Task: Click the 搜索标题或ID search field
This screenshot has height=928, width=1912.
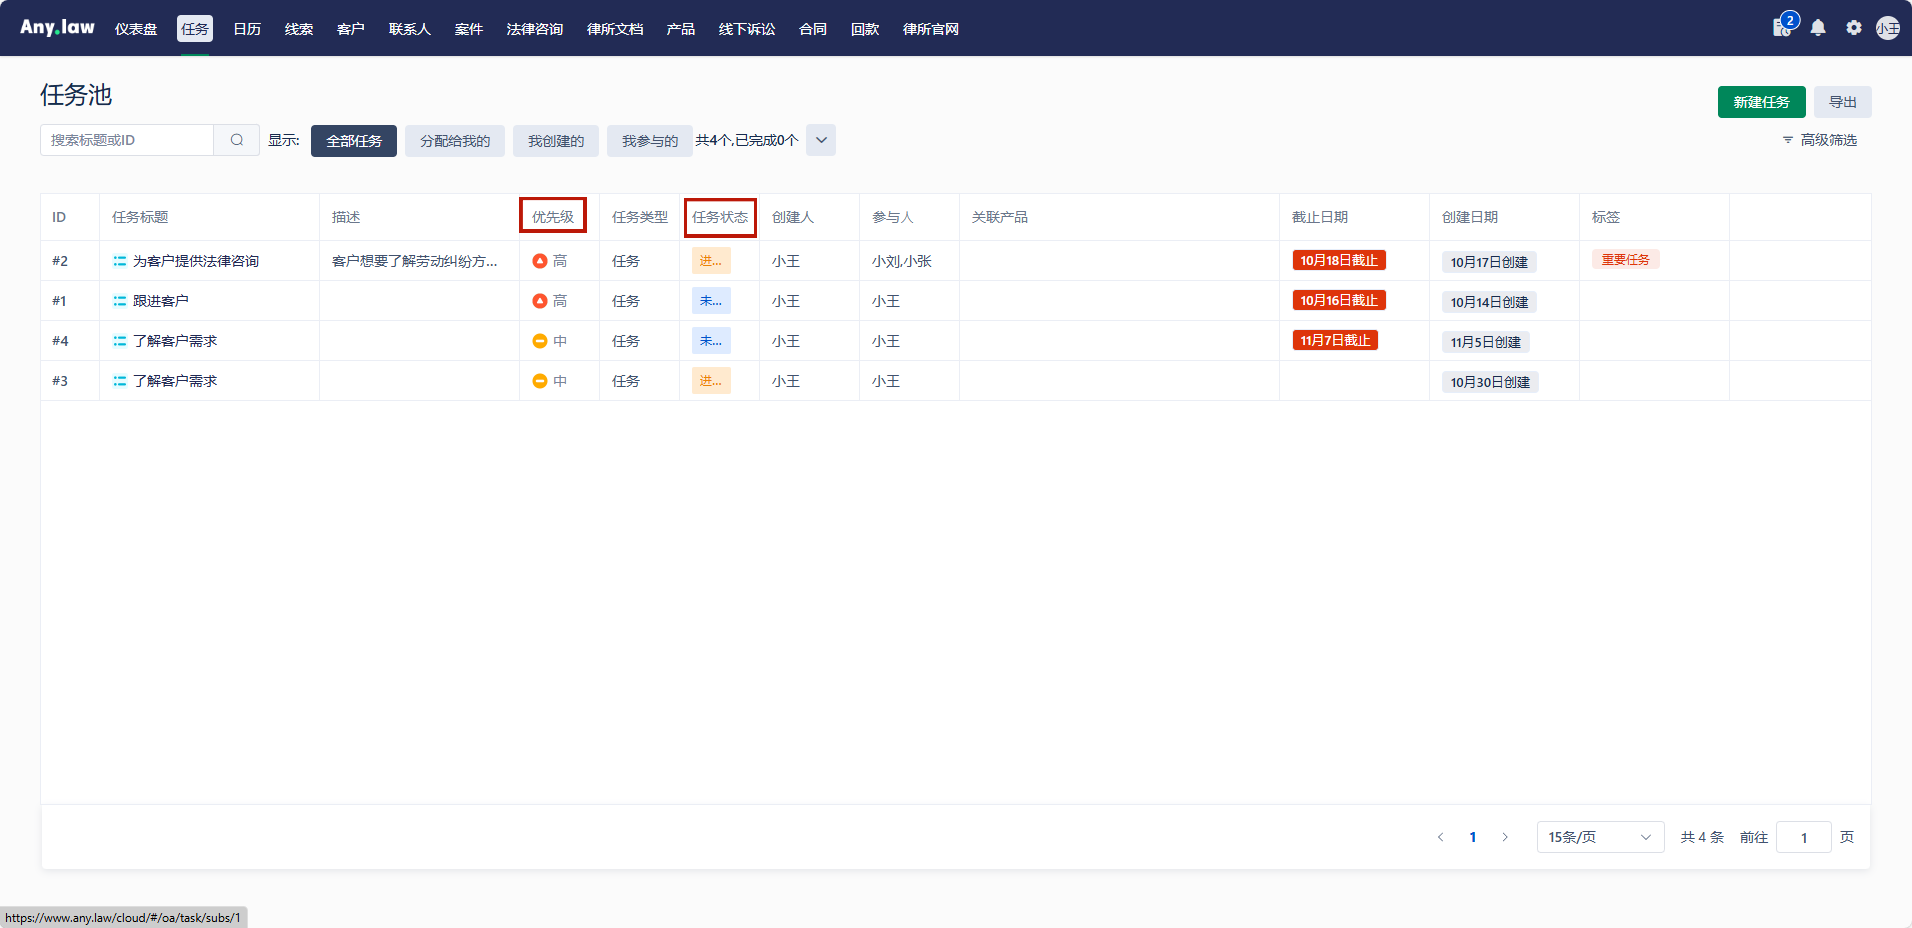Action: (127, 140)
